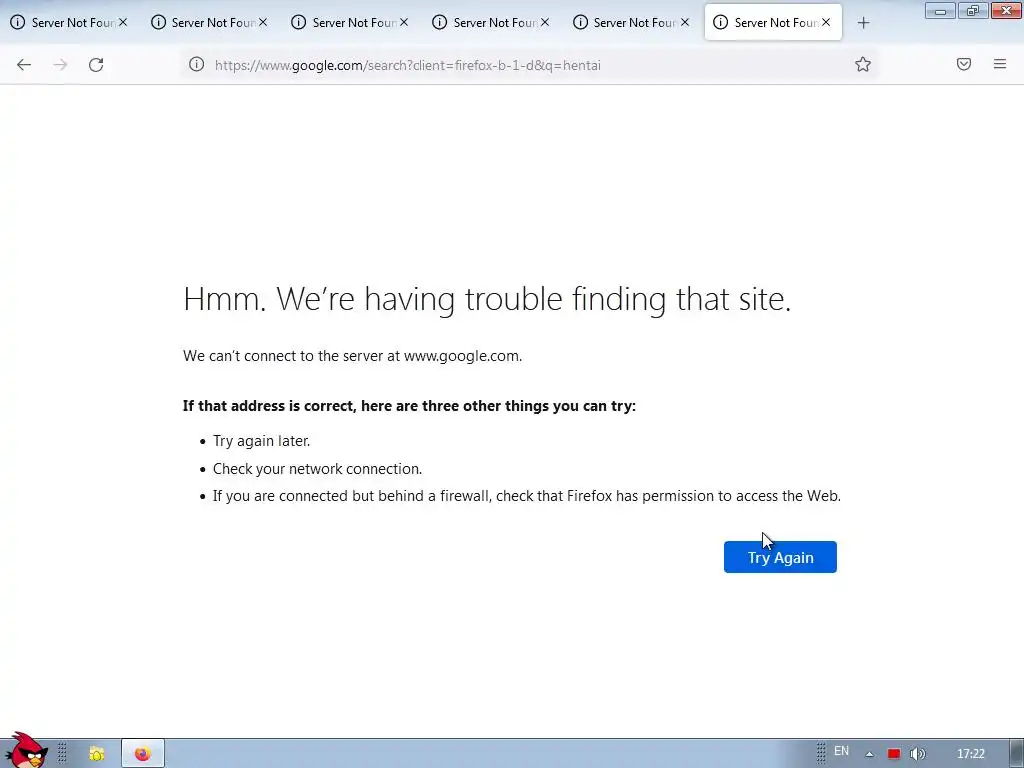The height and width of the screenshot is (768, 1024).
Task: Open the file explorer taskbar icon
Action: (97, 754)
